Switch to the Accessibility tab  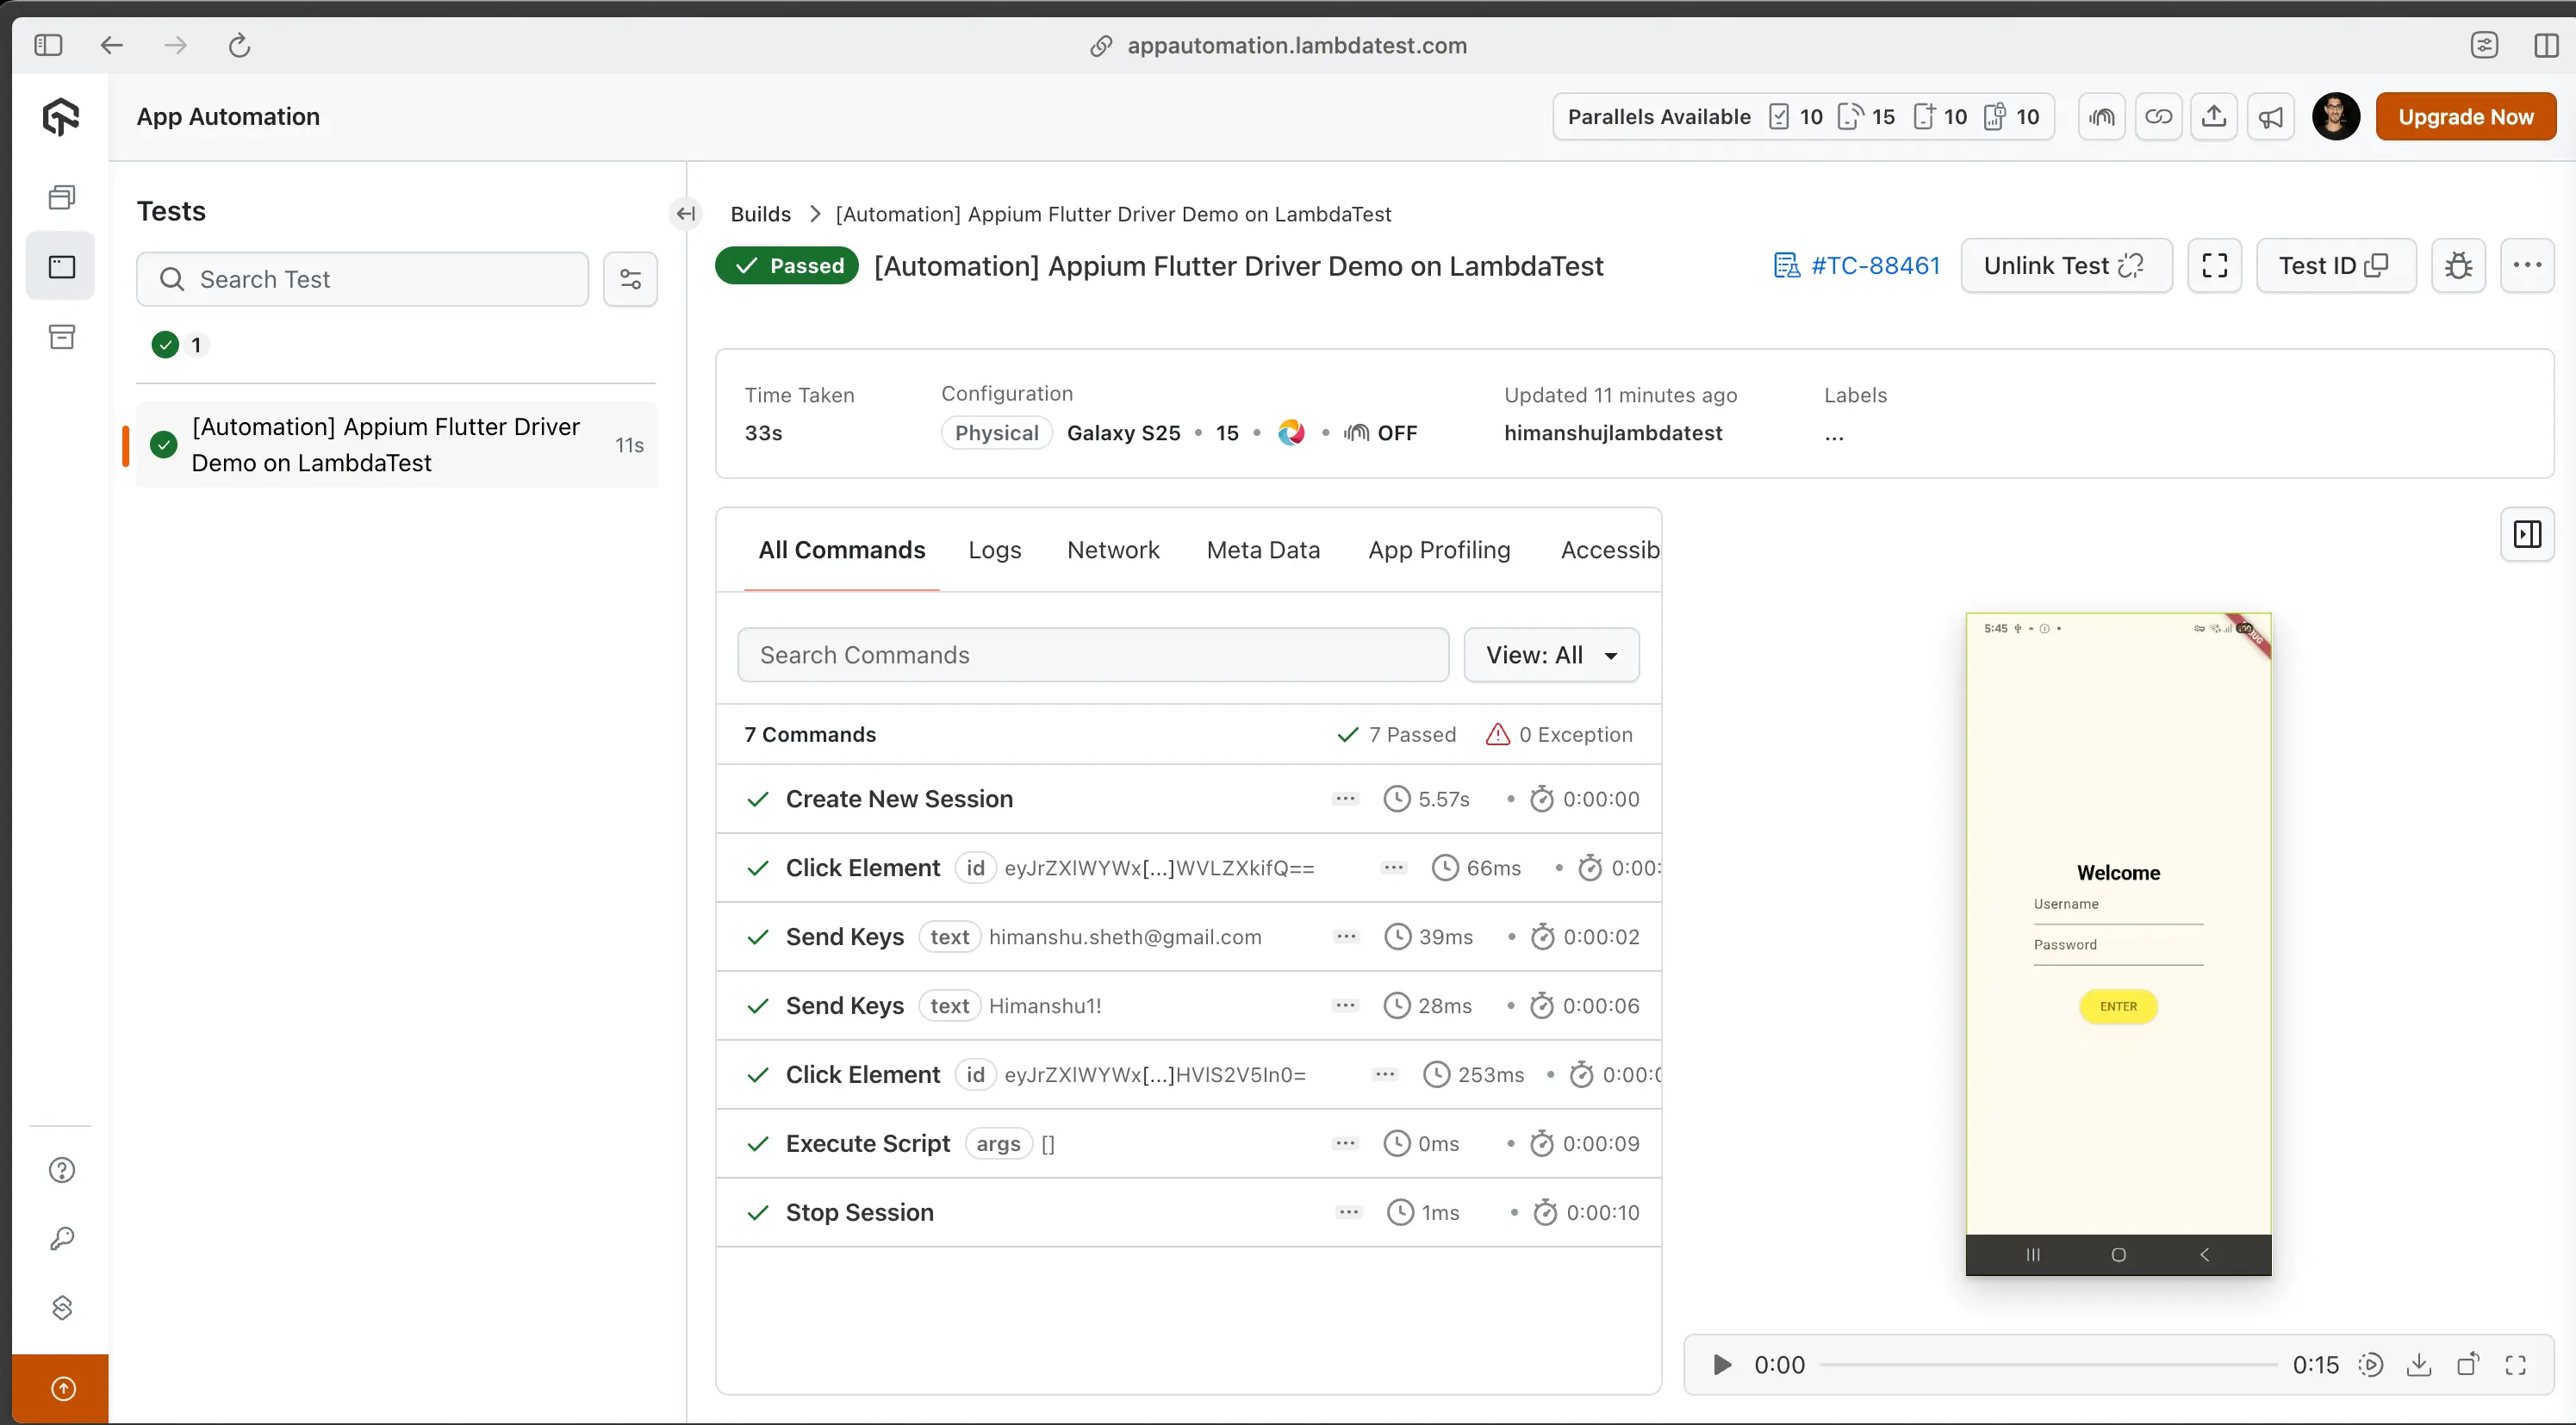coord(1609,550)
